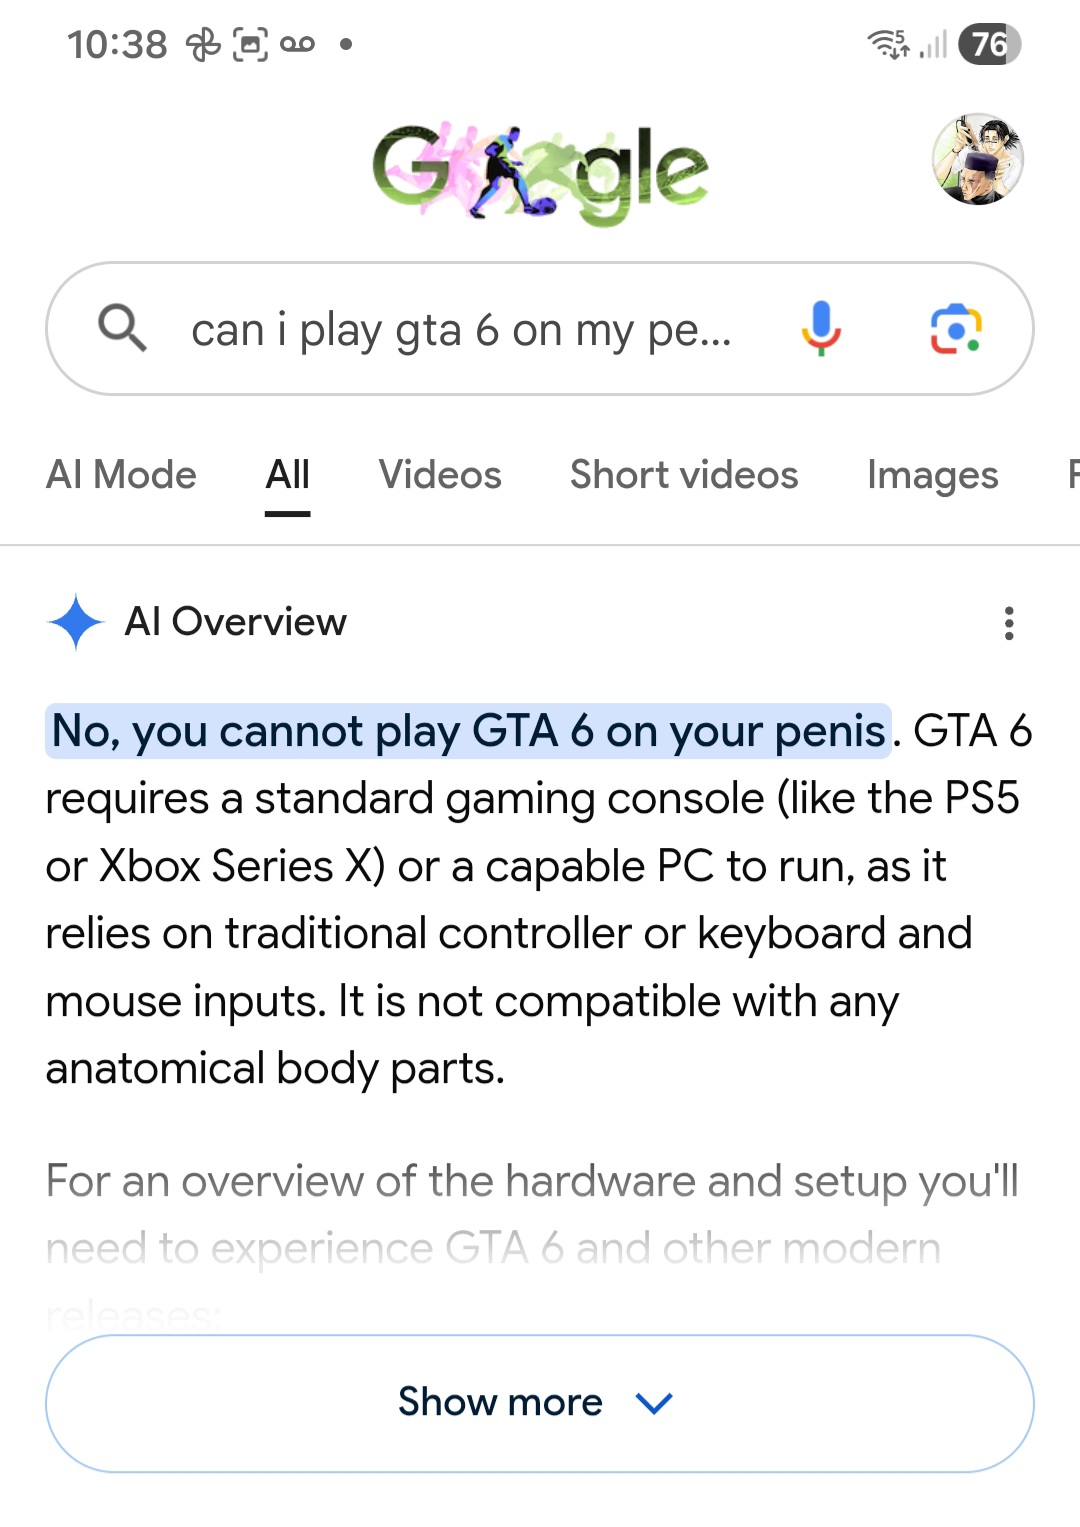Tap the Google doodle logo
1080x1527 pixels.
coord(540,173)
